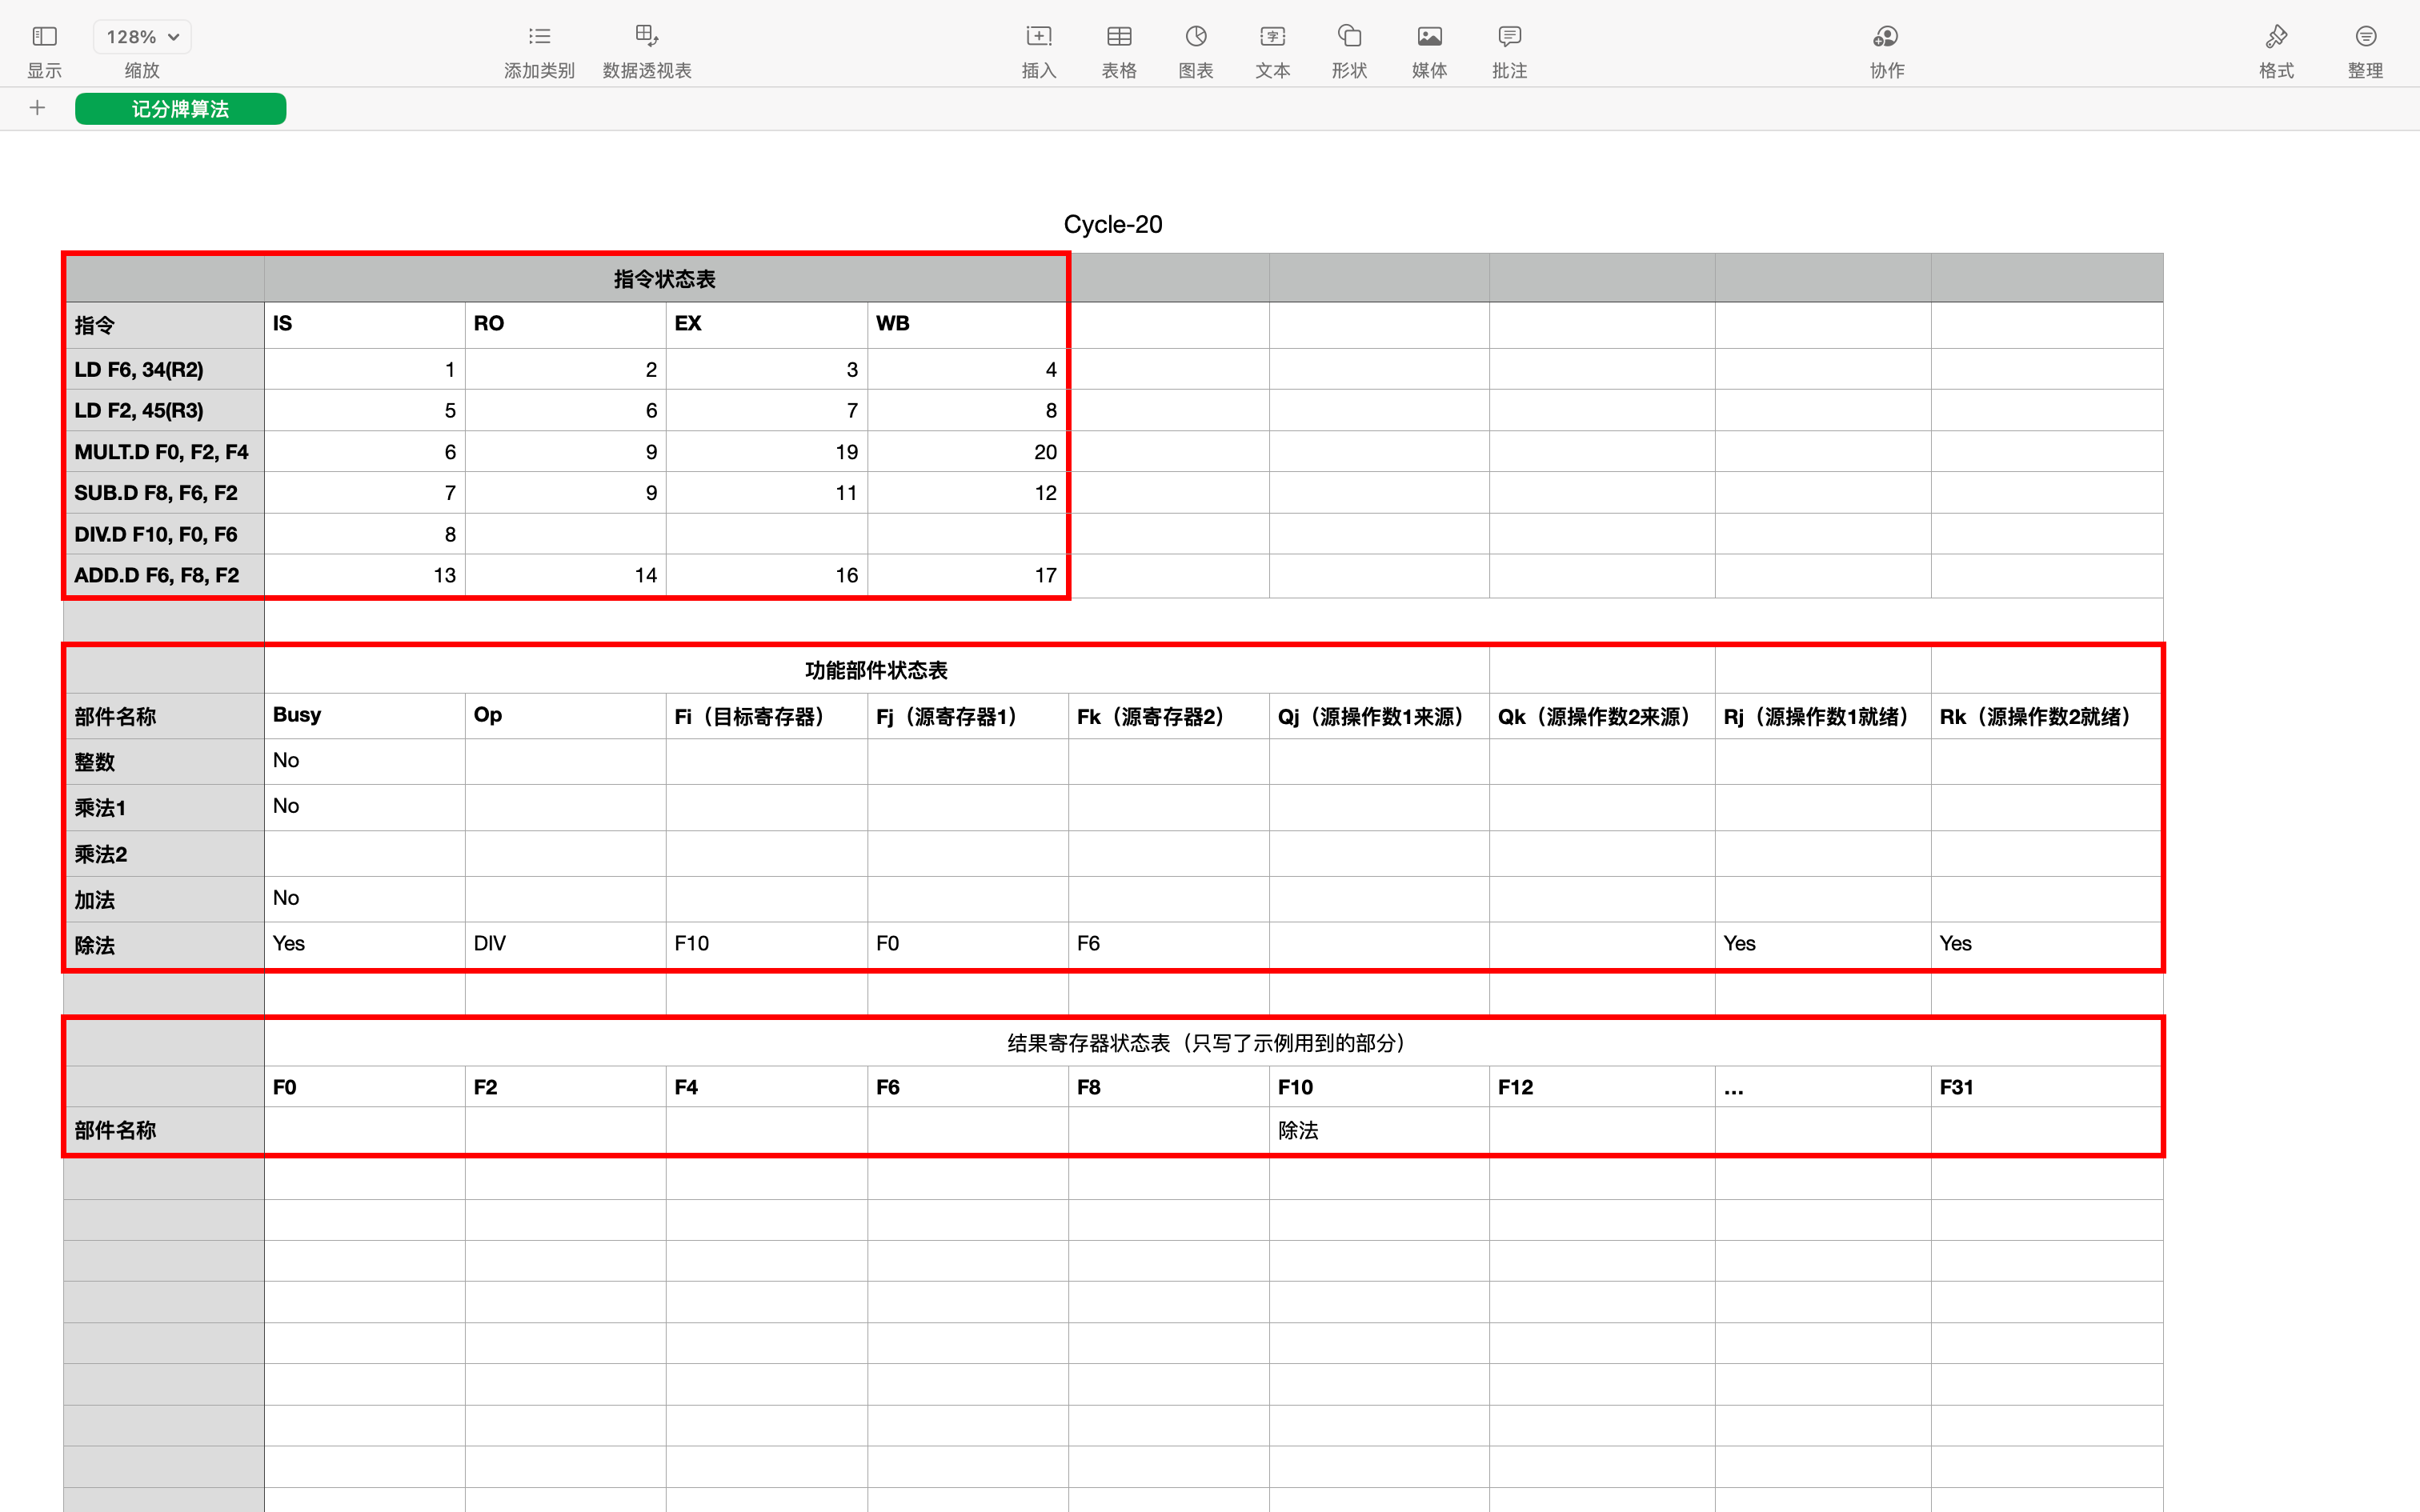Select the 加法 row label
Viewport: 2420px width, 1512px height.
(x=164, y=899)
